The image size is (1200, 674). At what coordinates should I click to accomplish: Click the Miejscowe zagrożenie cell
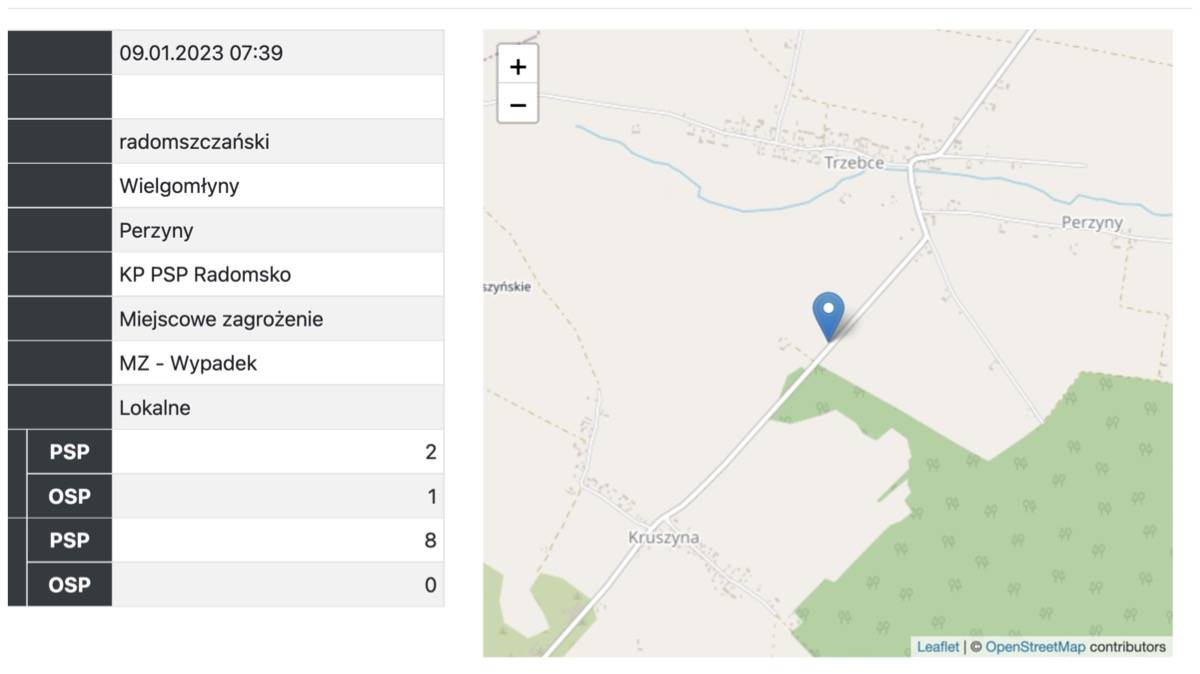click(277, 320)
